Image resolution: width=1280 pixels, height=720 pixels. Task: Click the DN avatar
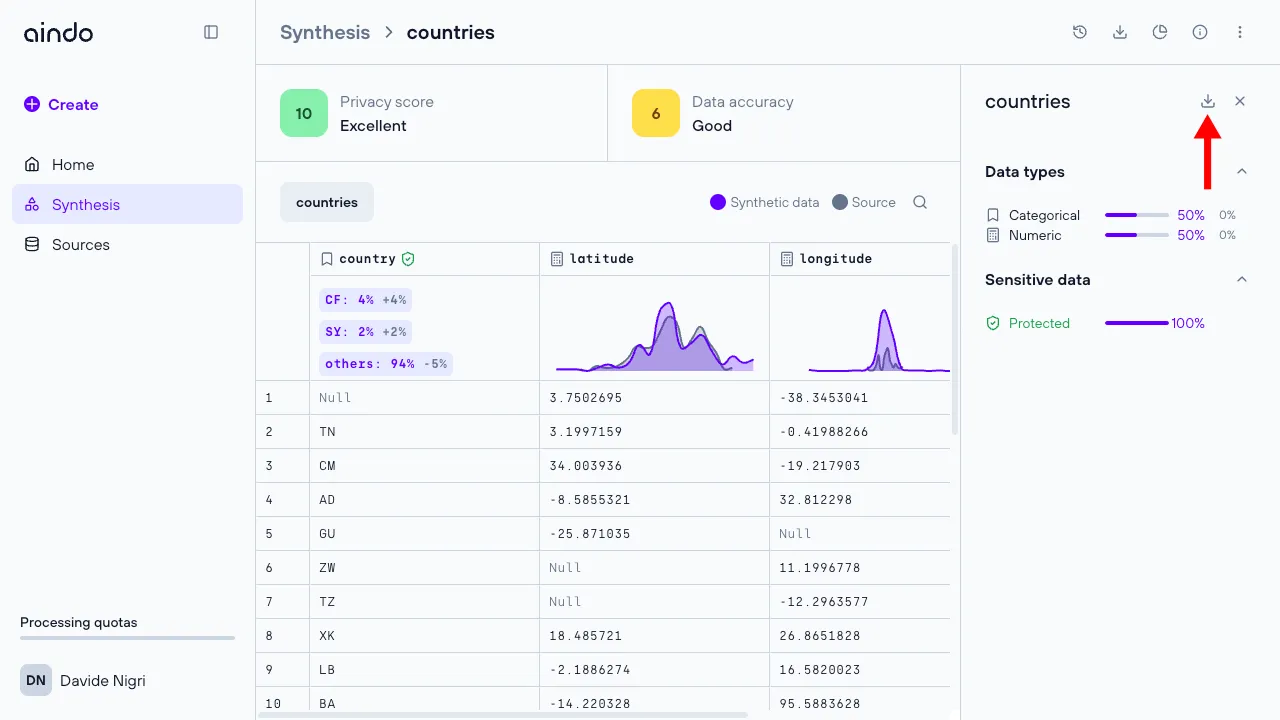pyautogui.click(x=36, y=680)
